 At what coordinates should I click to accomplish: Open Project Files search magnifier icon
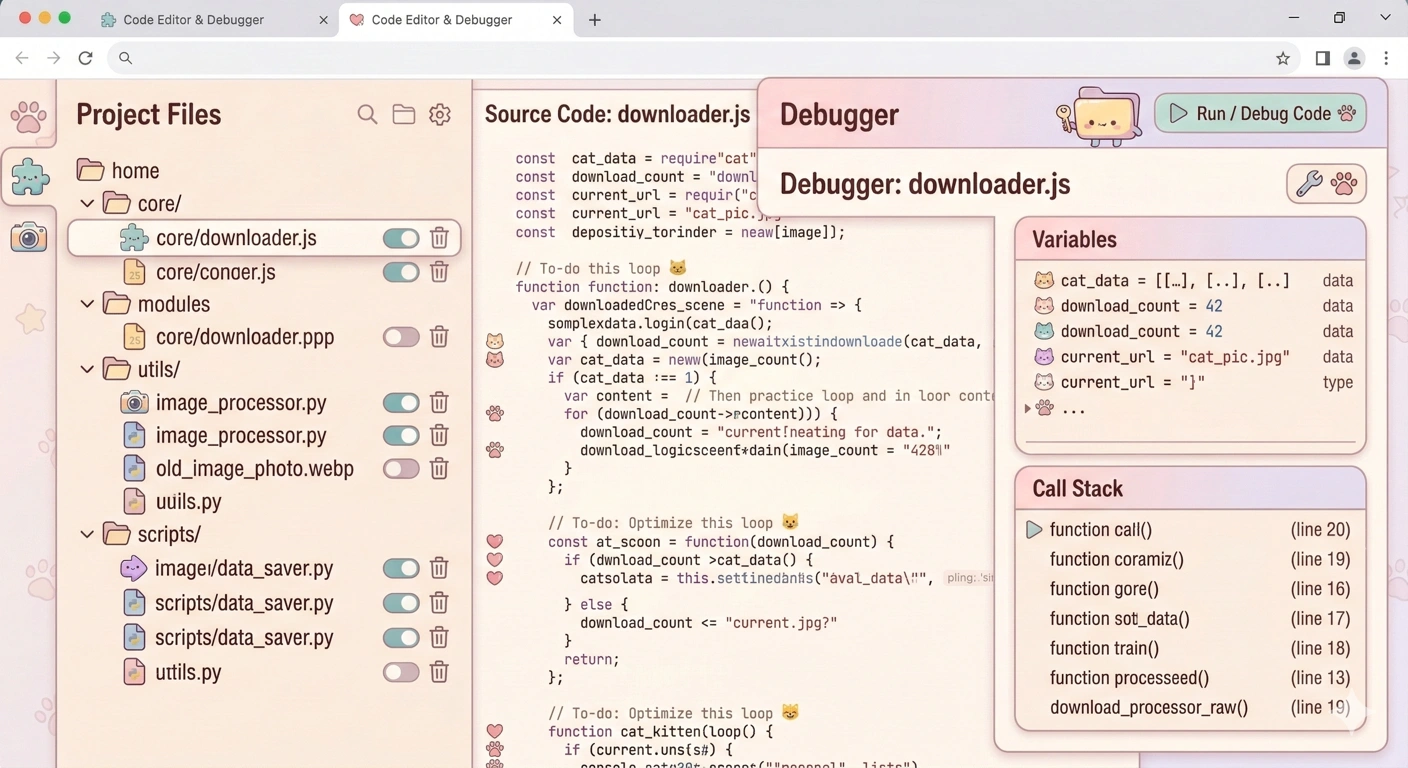coord(367,115)
